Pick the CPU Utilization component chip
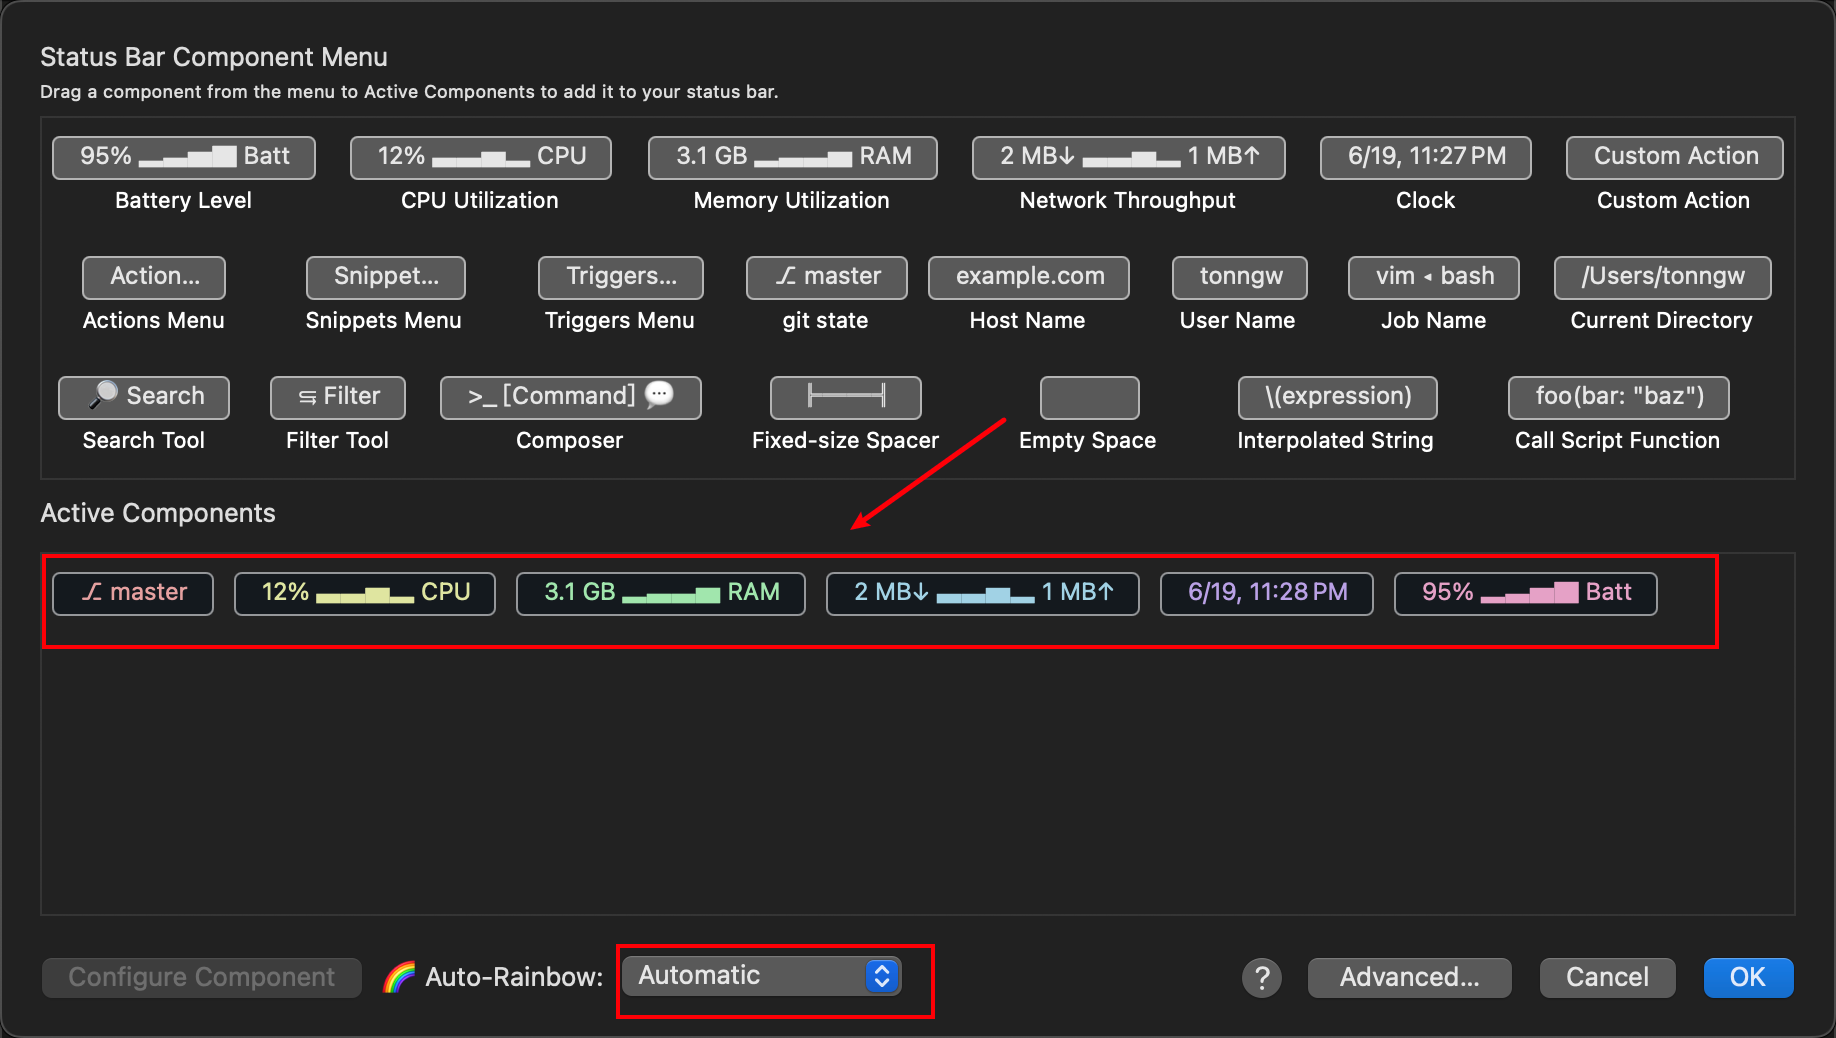Screen dimensions: 1836x1038 481,157
